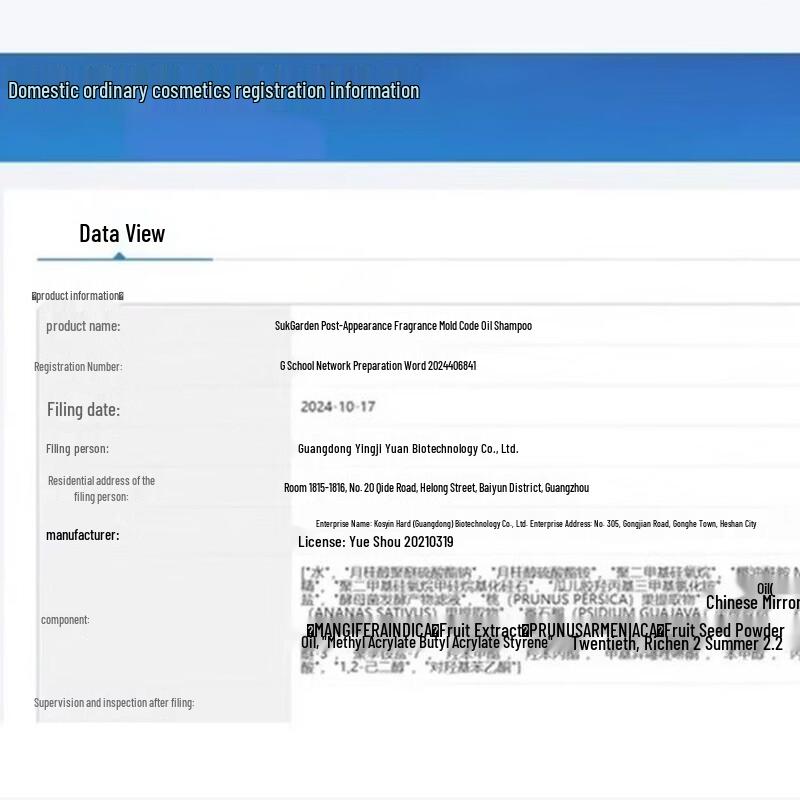Select registration number ending in 2024406841

[378, 366]
